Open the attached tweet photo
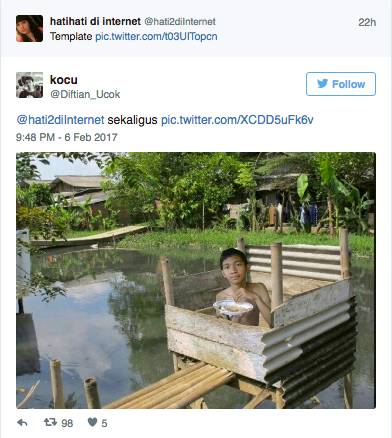This screenshot has width=392, height=438. [196, 280]
